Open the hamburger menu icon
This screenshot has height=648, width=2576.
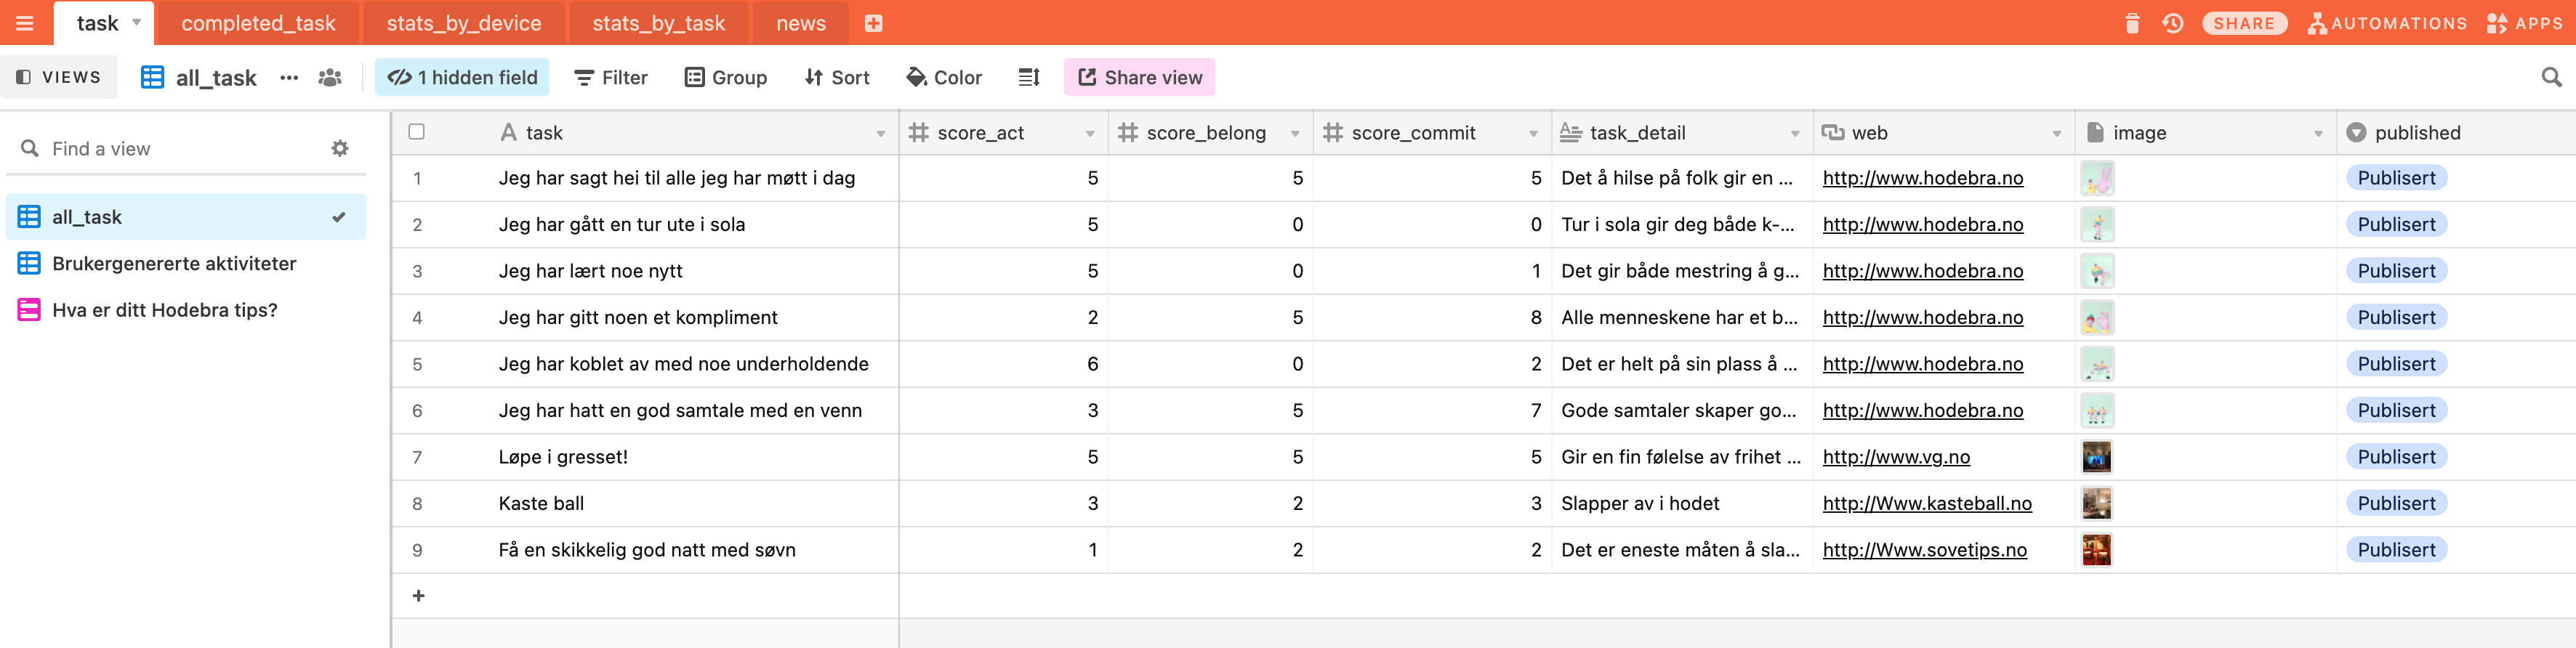click(24, 23)
